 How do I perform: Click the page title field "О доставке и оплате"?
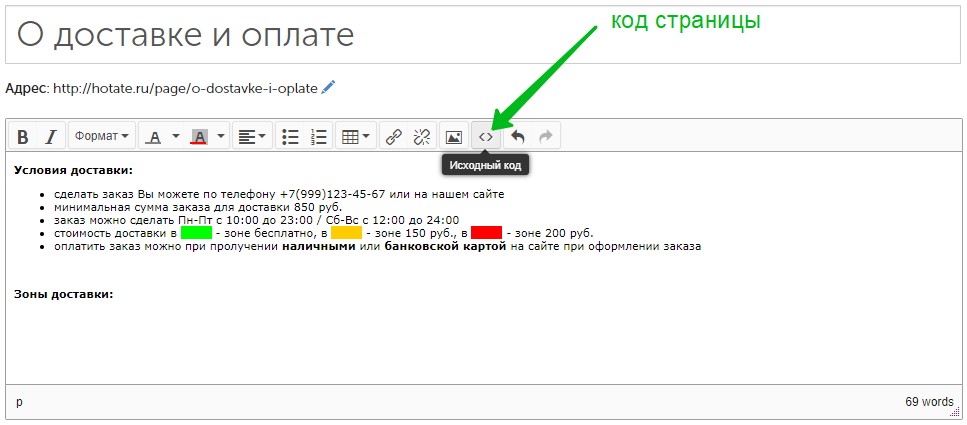tap(483, 35)
